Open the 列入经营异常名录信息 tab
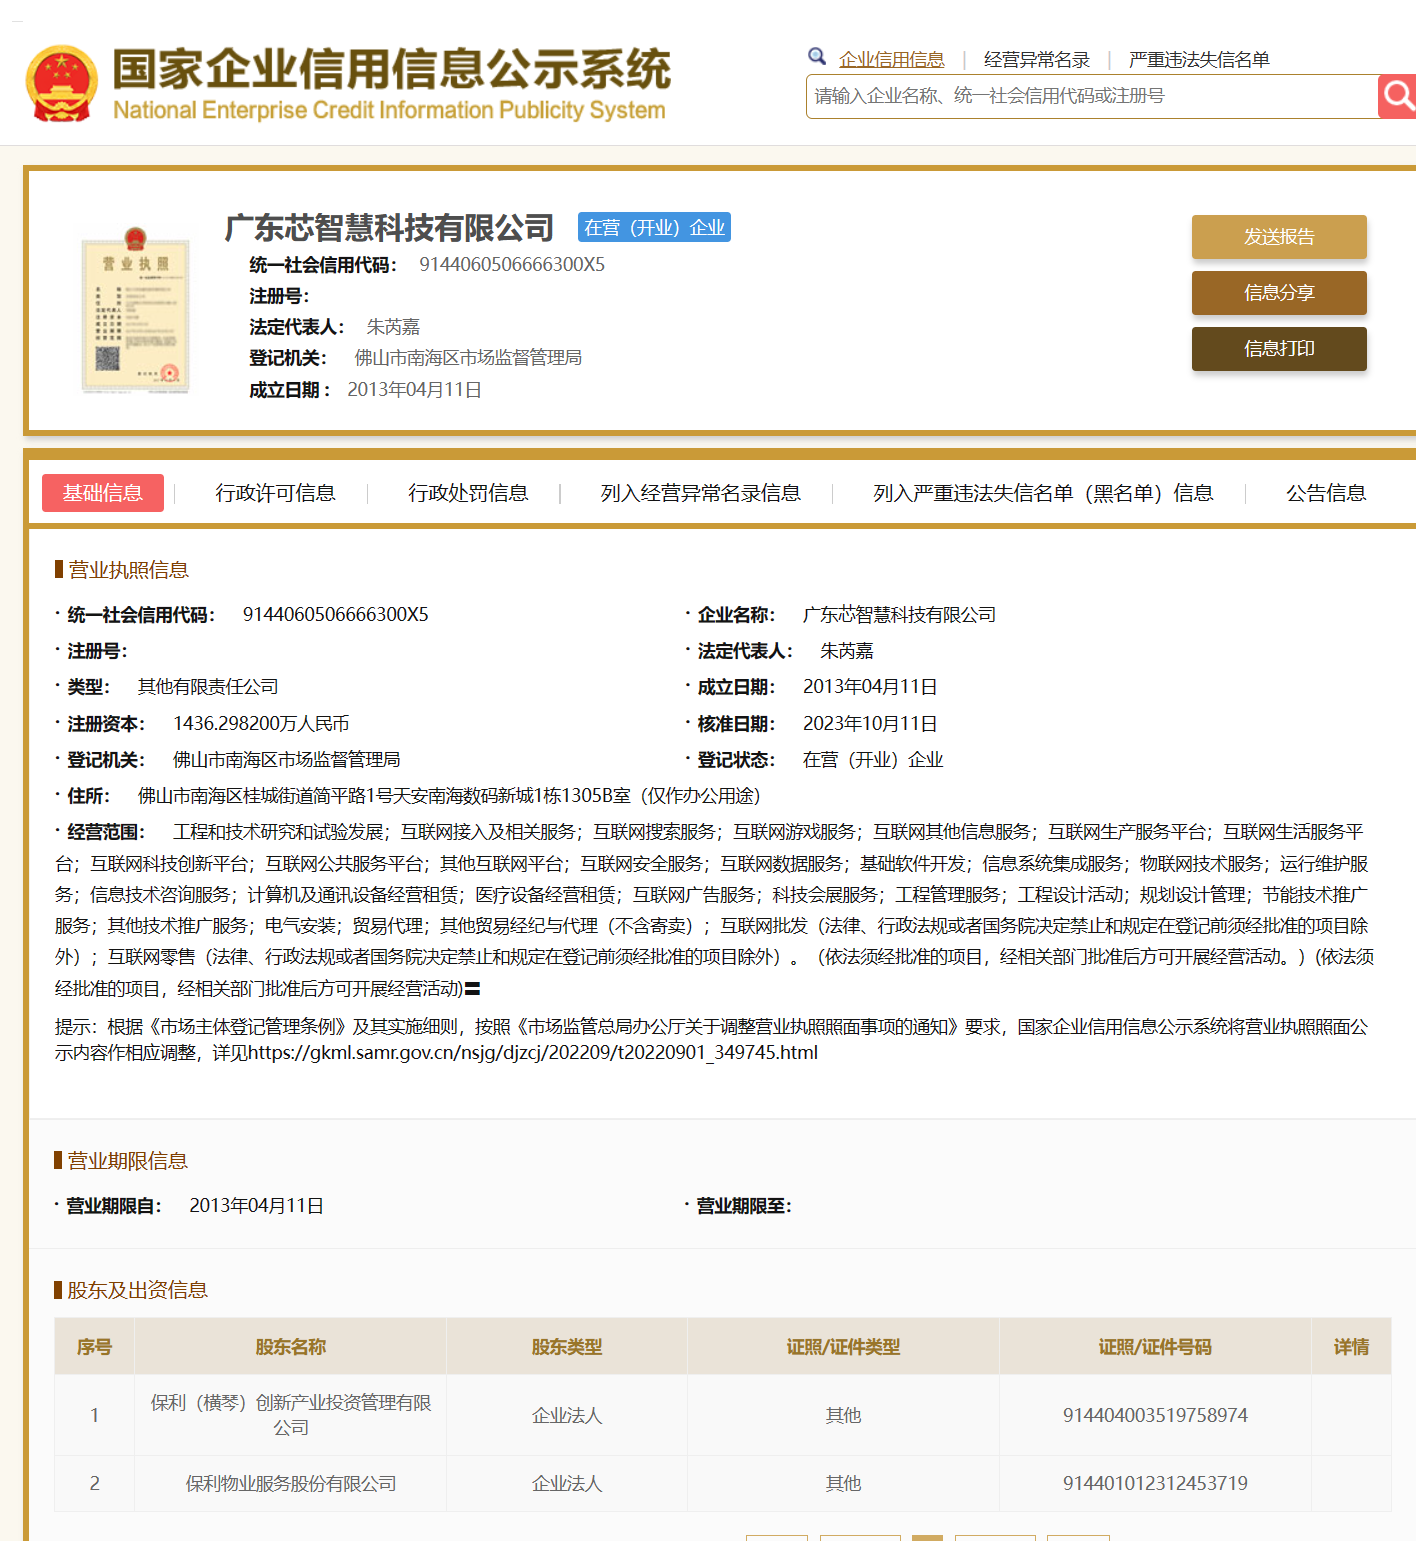Screen dimensions: 1416x1541 point(699,493)
